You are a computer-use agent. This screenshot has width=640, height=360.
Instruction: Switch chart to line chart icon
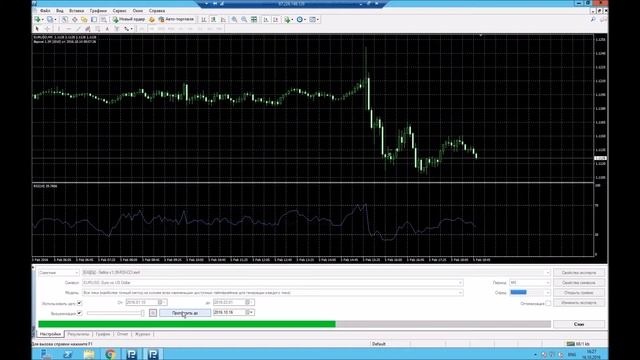223,19
